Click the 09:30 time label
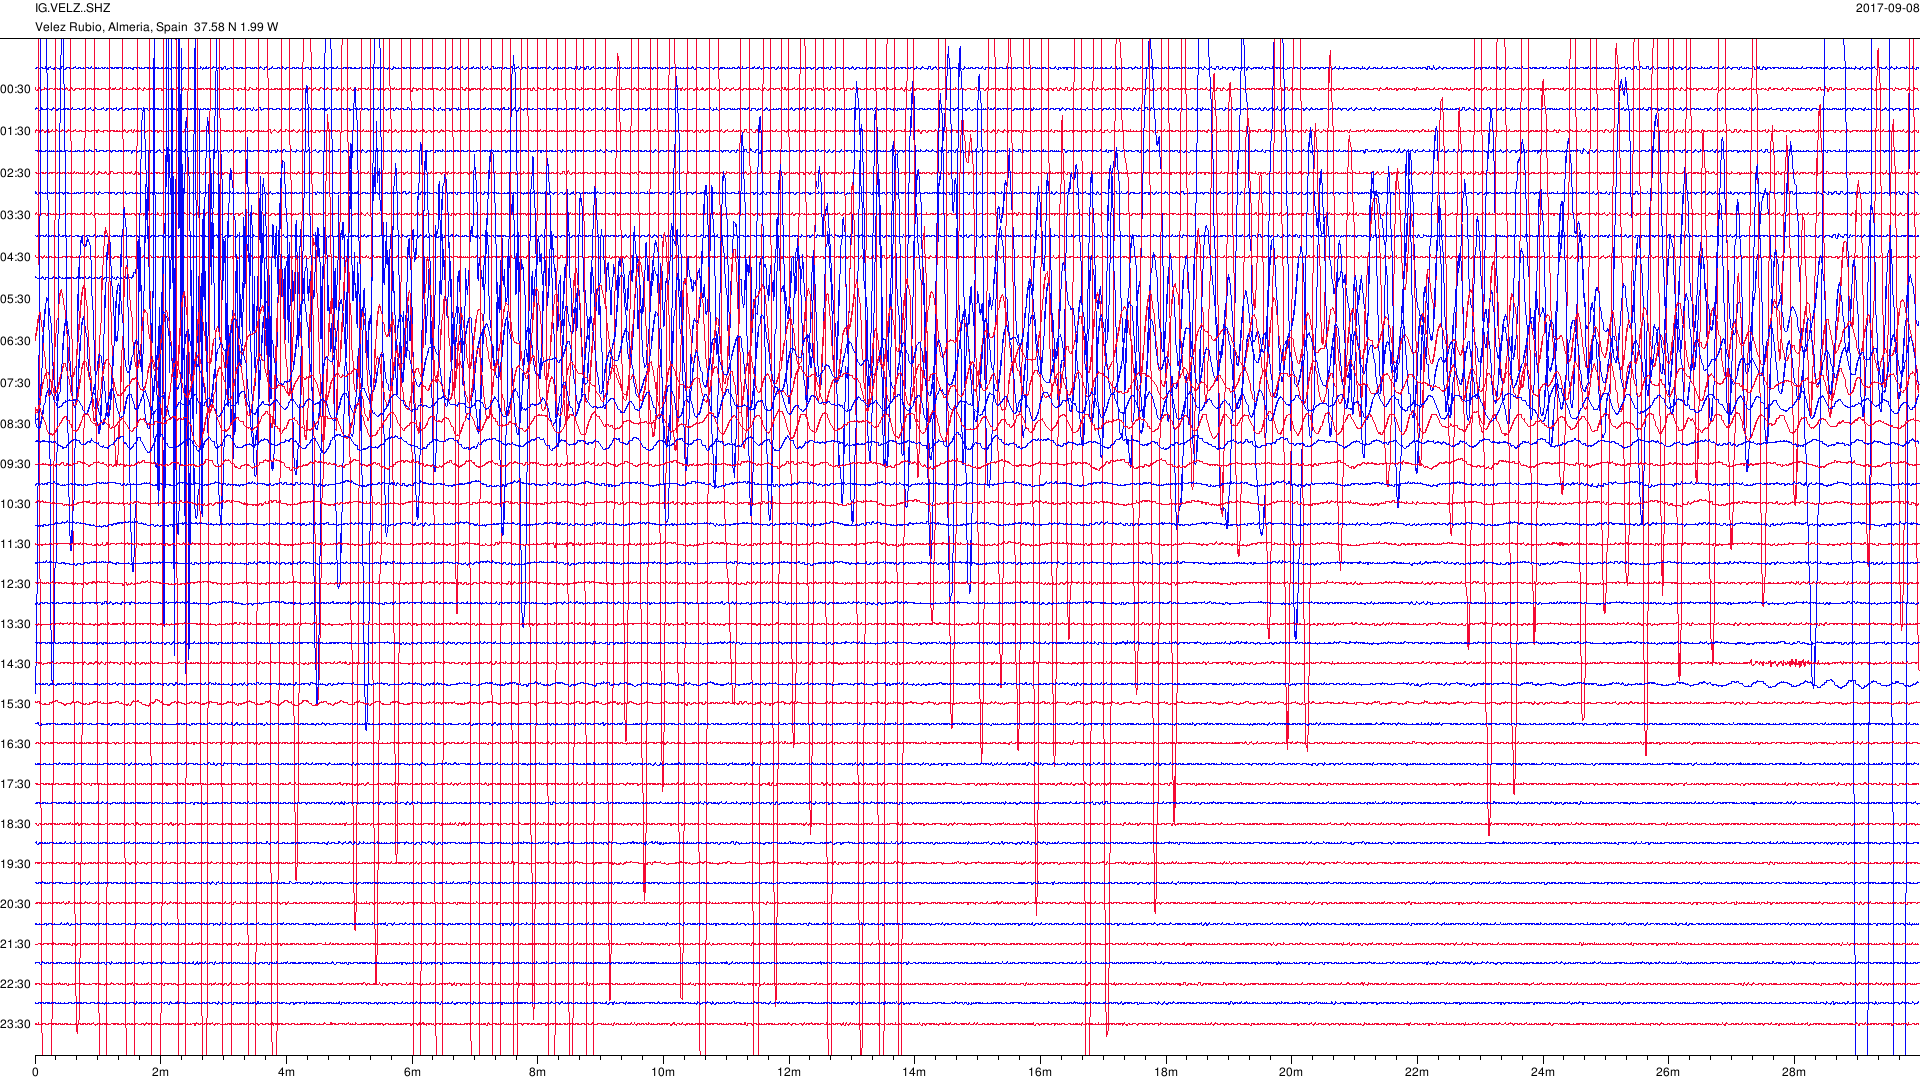1920x1080 pixels. pos(16,465)
